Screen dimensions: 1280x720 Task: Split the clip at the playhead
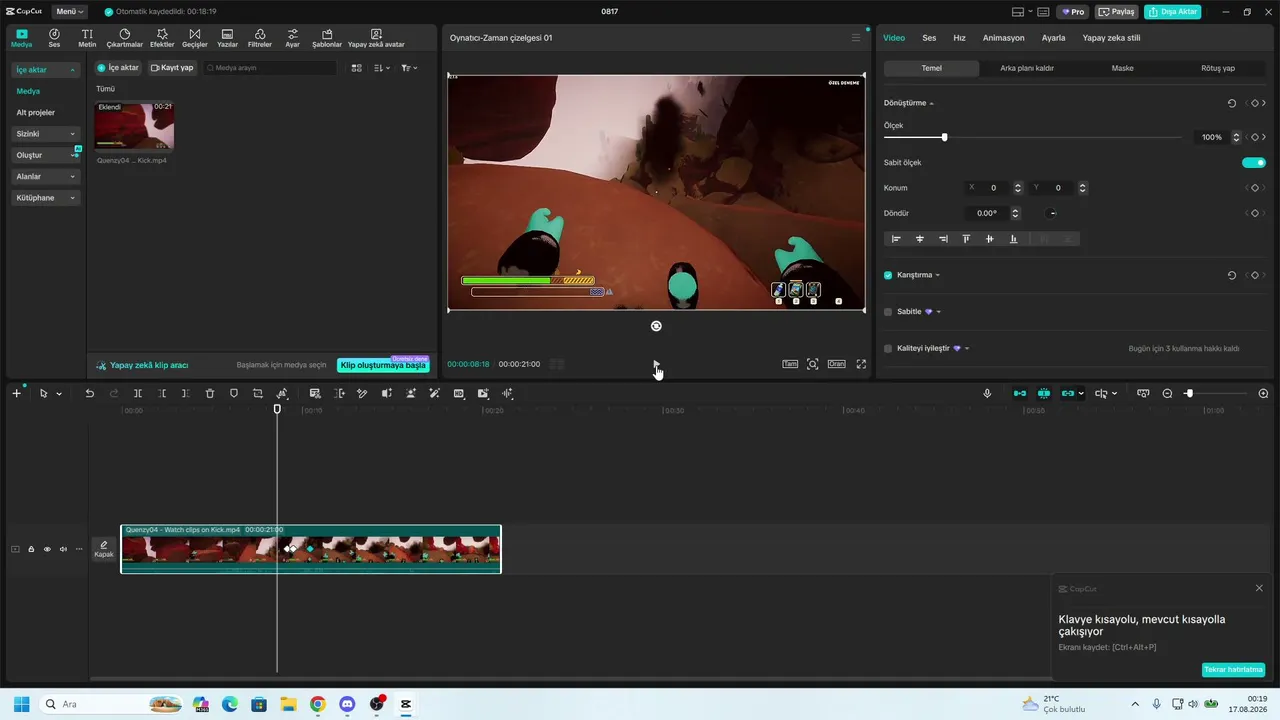138,394
